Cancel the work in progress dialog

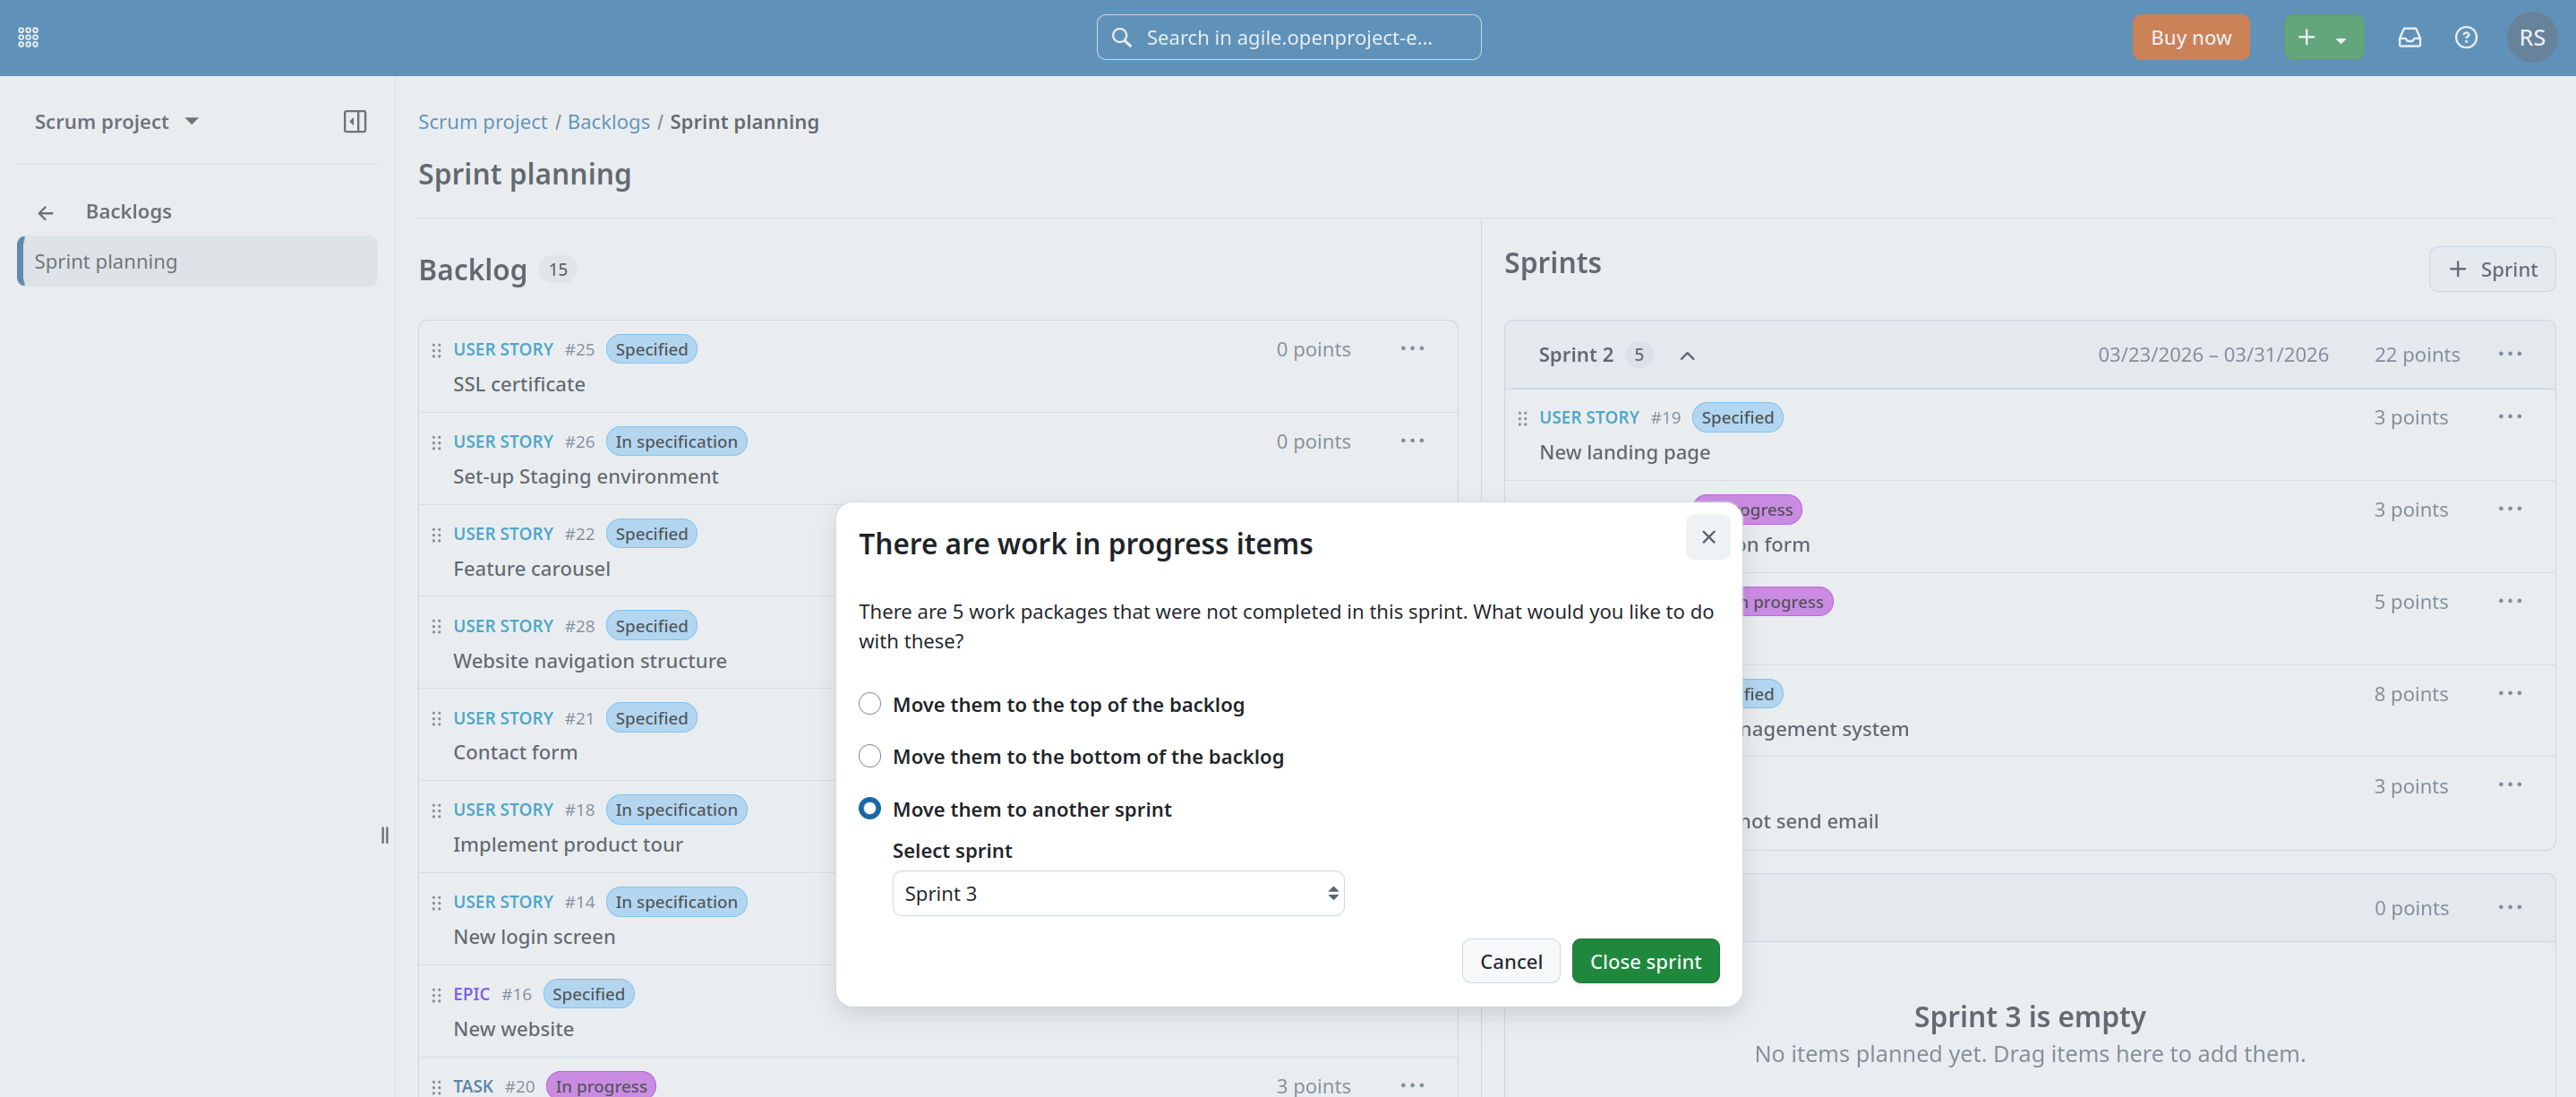pyautogui.click(x=1510, y=961)
